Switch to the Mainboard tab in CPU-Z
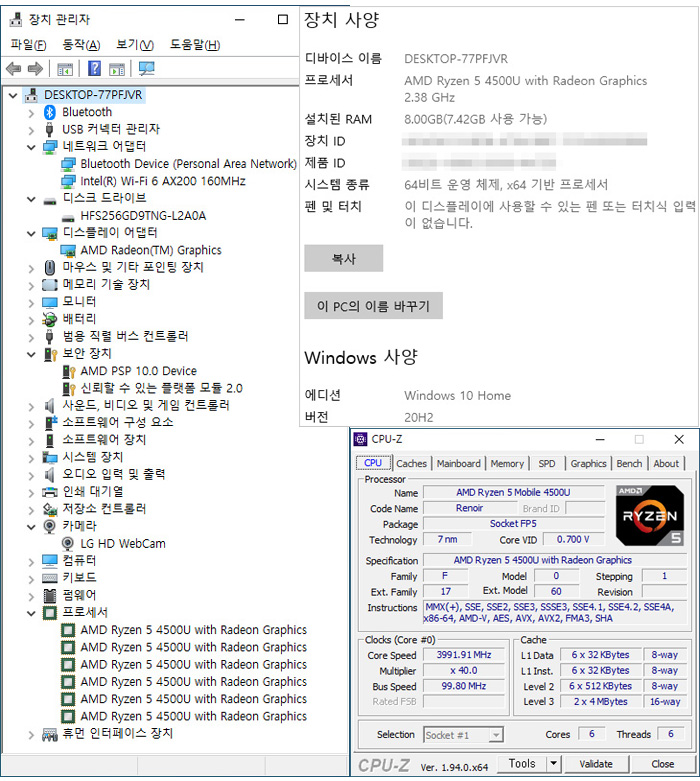Viewport: 700px width, 781px height. tap(458, 463)
